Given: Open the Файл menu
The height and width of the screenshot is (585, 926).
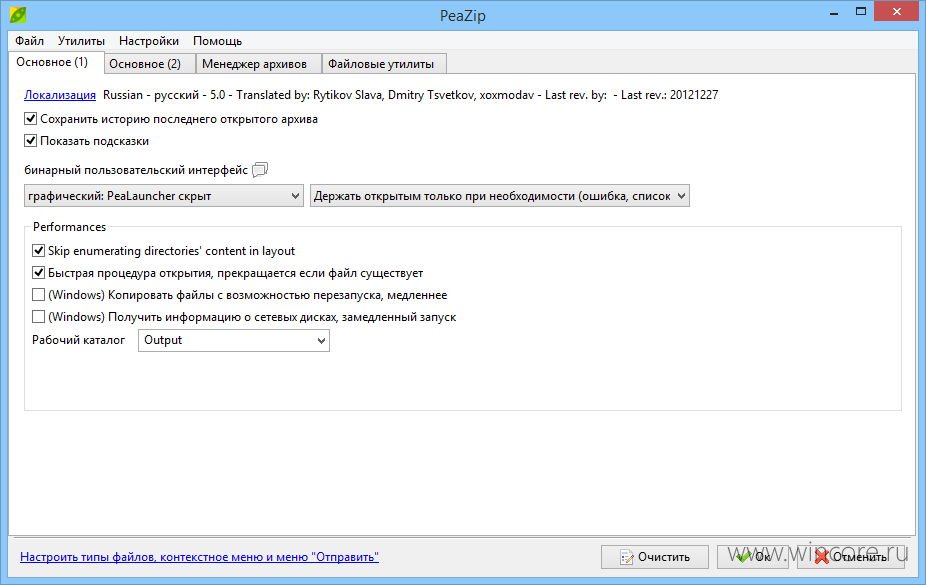Looking at the screenshot, I should pyautogui.click(x=30, y=41).
